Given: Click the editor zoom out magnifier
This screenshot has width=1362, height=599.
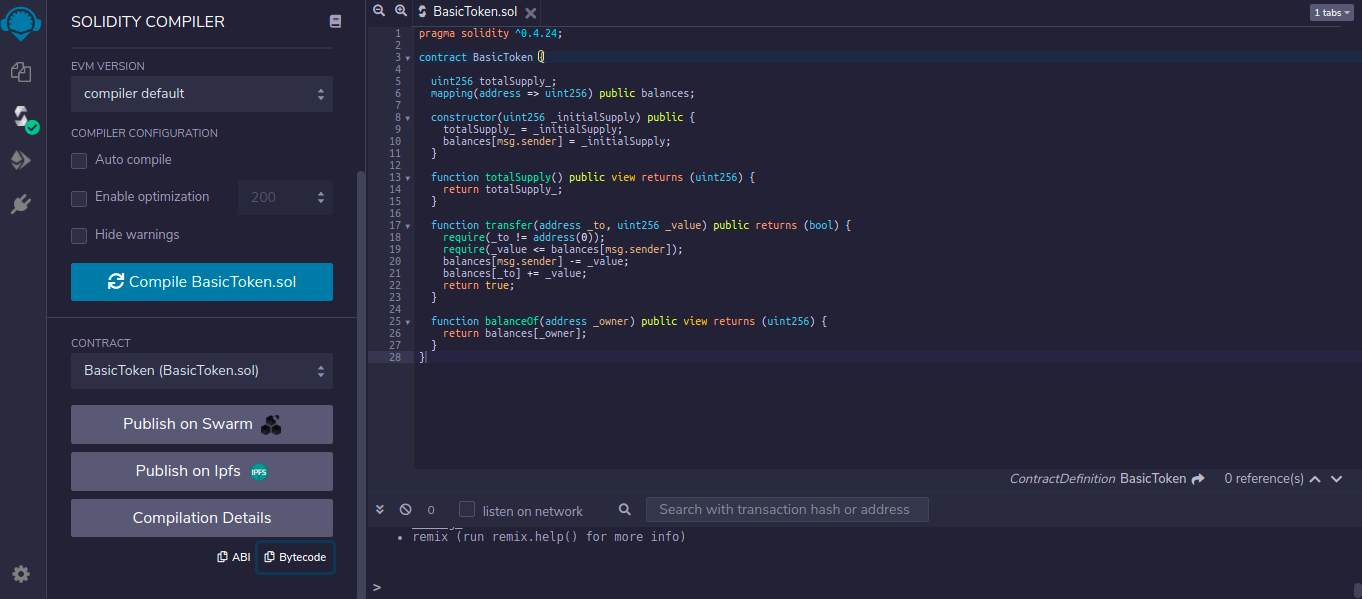Looking at the screenshot, I should pos(379,11).
